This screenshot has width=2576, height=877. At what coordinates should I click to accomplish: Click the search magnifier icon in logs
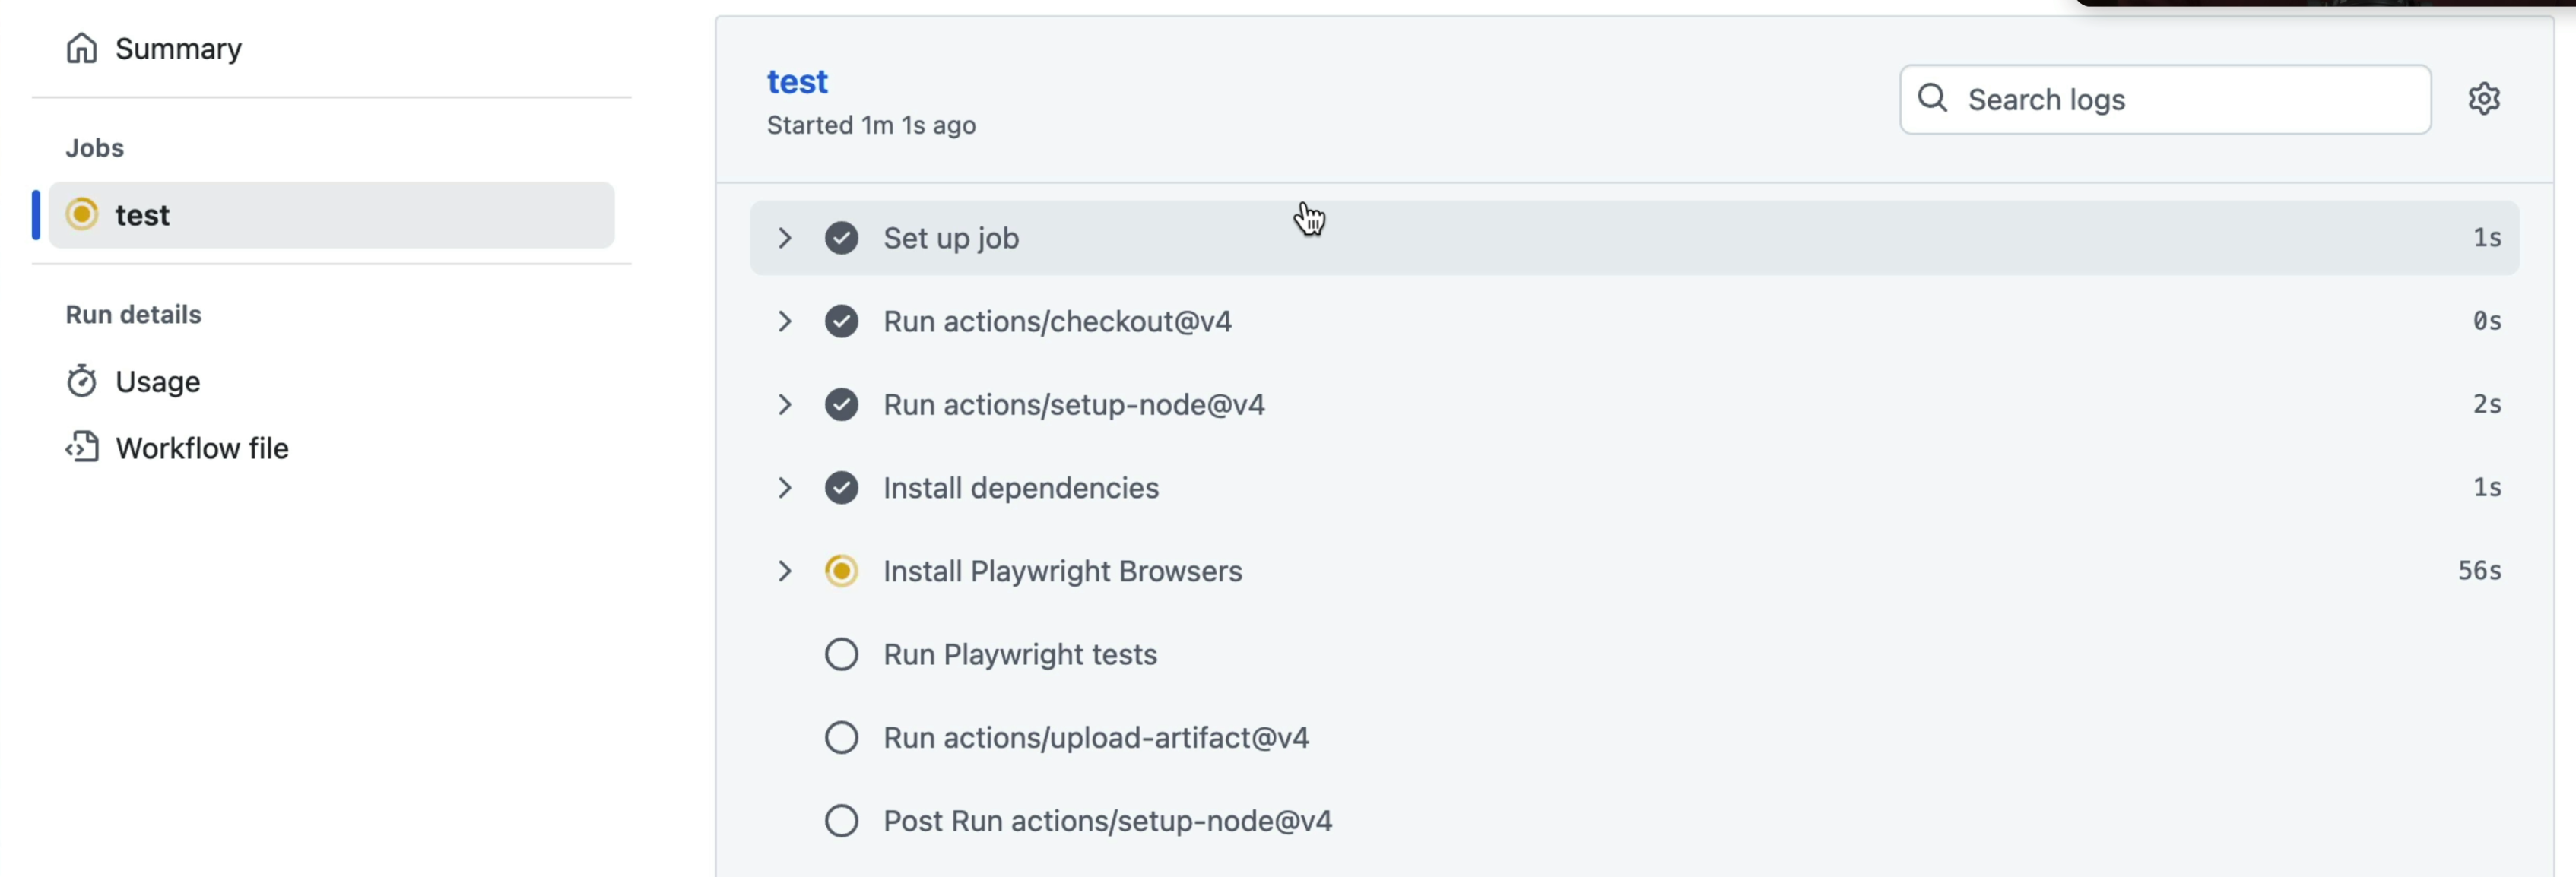pyautogui.click(x=1932, y=99)
